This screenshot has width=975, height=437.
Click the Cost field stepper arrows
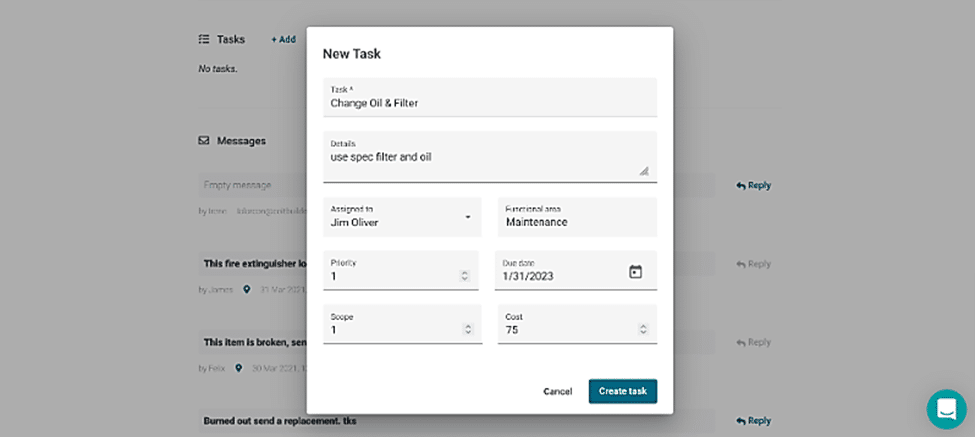[640, 329]
